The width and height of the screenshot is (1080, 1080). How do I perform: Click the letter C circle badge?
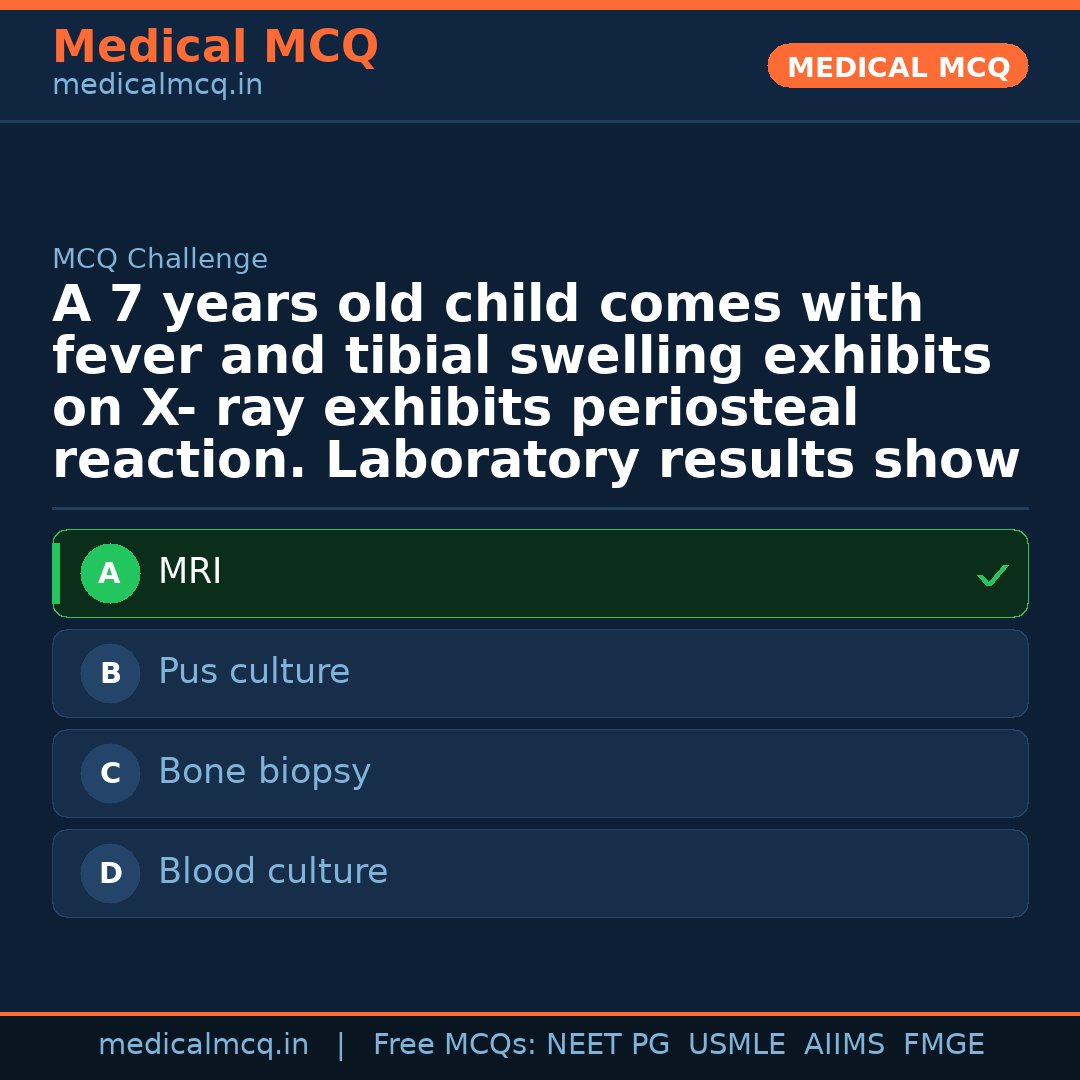tap(110, 774)
